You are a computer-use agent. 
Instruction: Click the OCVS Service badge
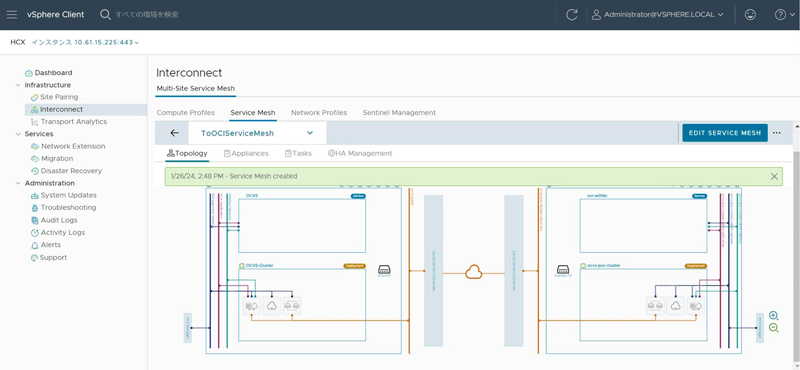tap(358, 196)
